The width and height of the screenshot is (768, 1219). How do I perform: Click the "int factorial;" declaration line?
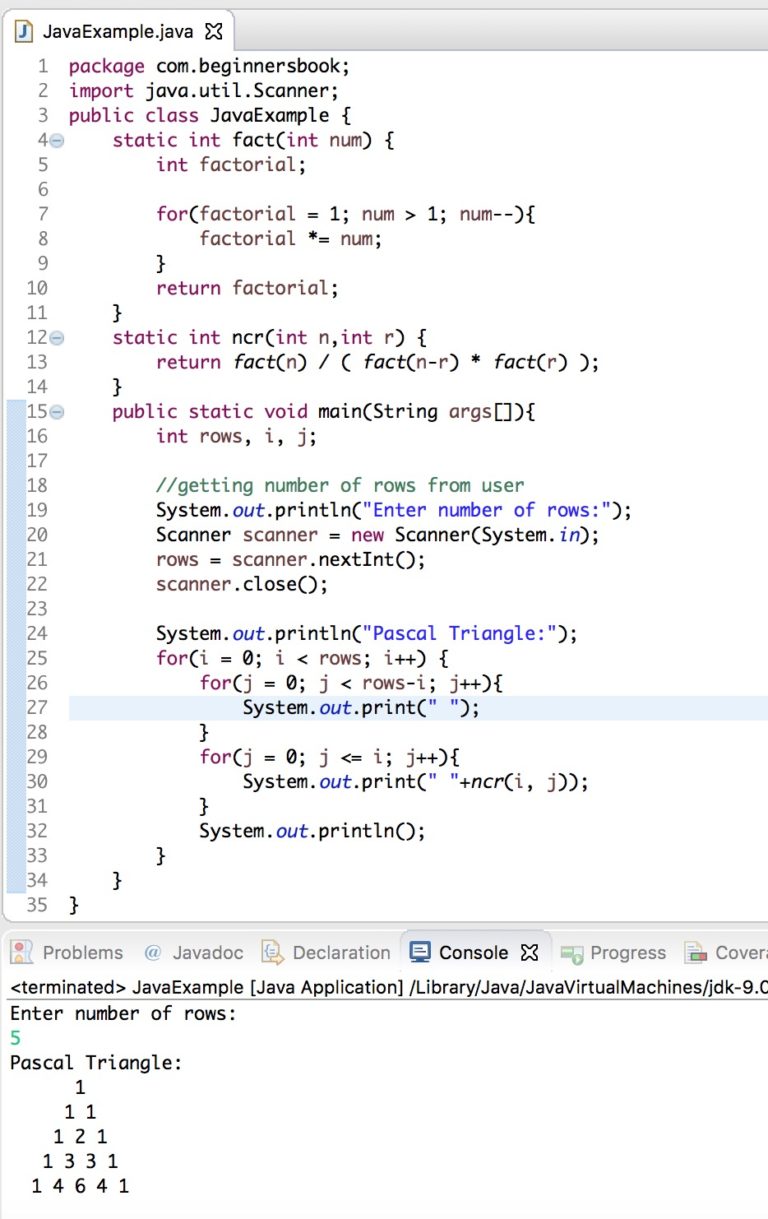click(231, 165)
